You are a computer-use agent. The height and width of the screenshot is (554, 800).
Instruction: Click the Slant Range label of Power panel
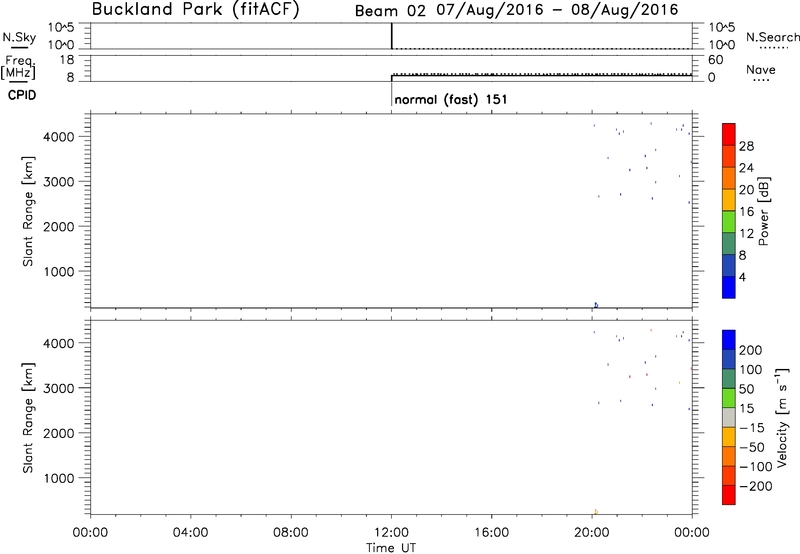tap(28, 211)
